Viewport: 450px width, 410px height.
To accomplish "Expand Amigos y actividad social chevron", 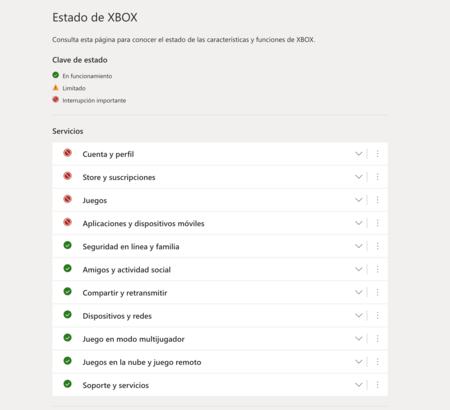I will point(359,269).
